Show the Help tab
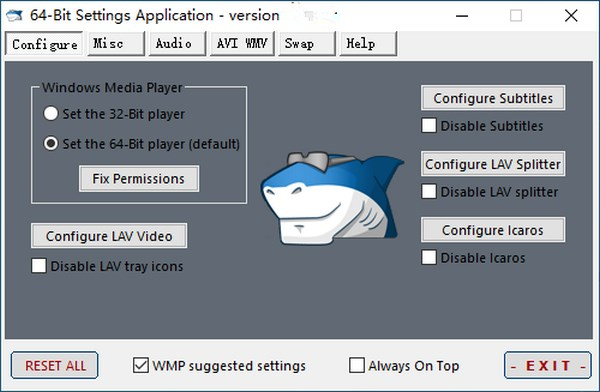The image size is (600, 392). (x=368, y=44)
